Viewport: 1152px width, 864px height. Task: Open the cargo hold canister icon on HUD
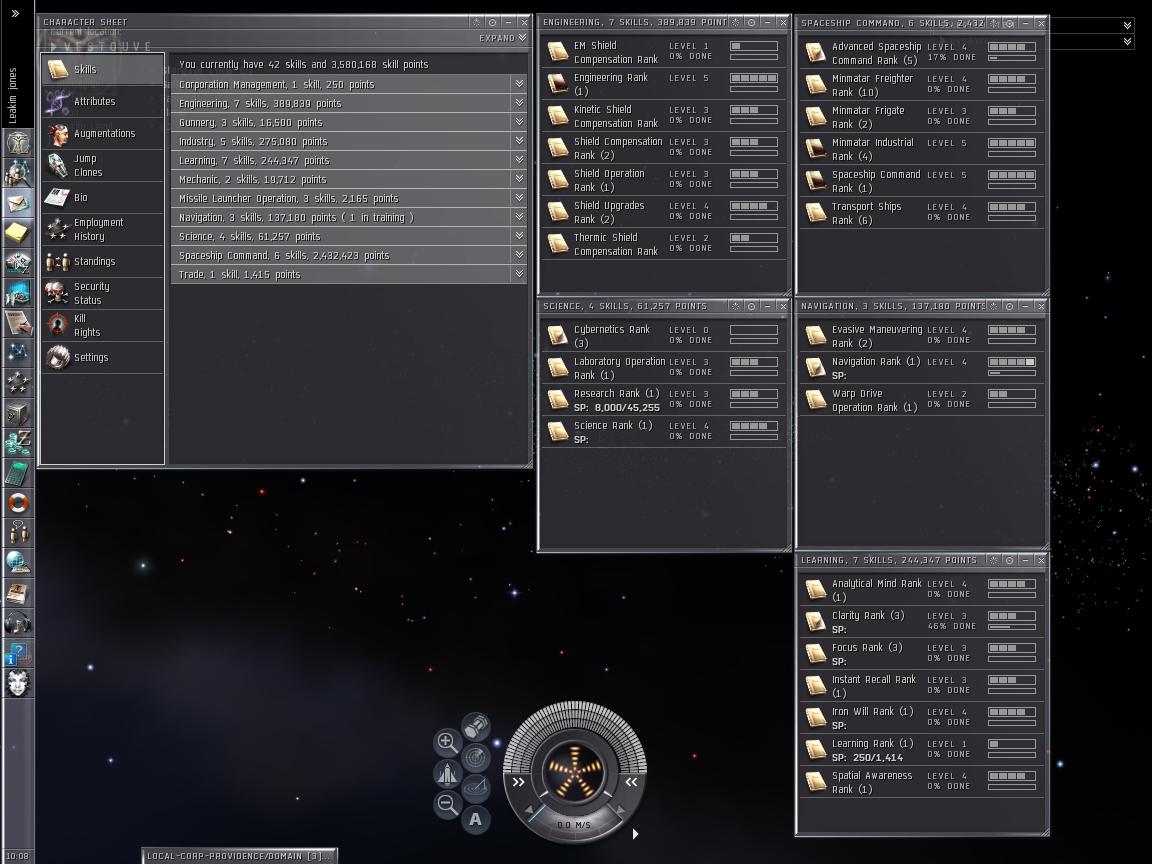pyautogui.click(x=476, y=727)
